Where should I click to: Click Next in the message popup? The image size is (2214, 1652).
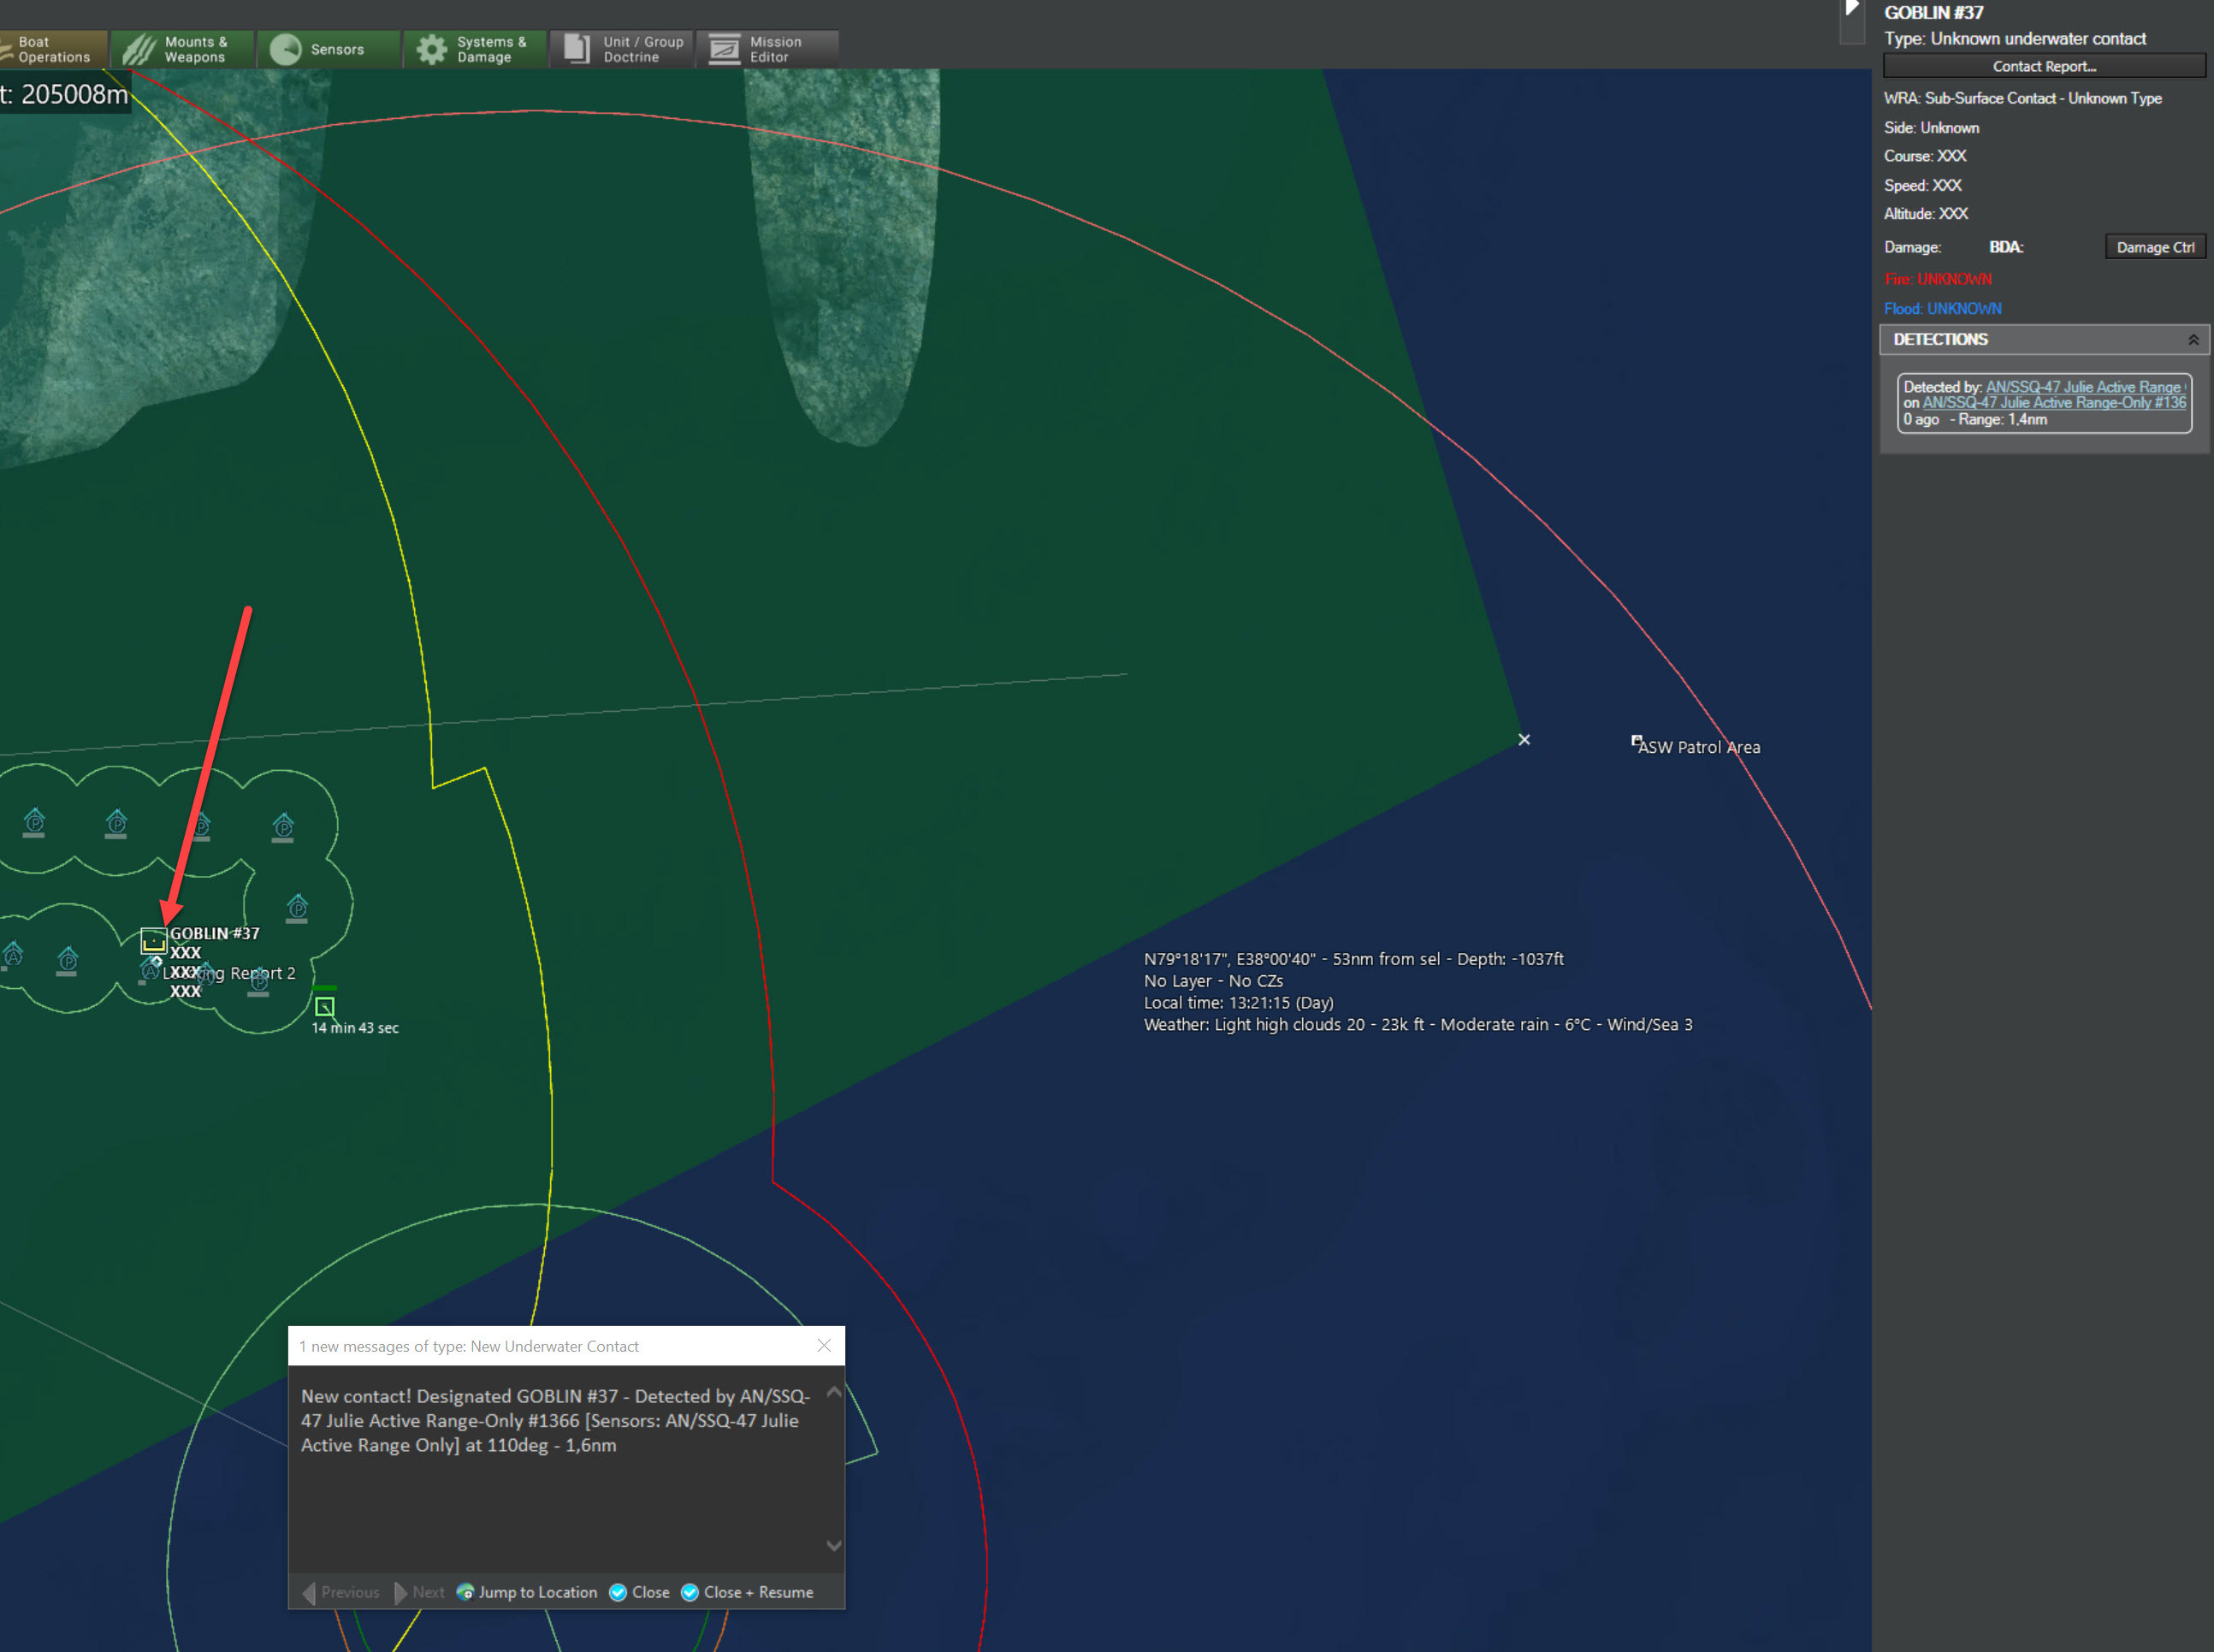pyautogui.click(x=420, y=1592)
